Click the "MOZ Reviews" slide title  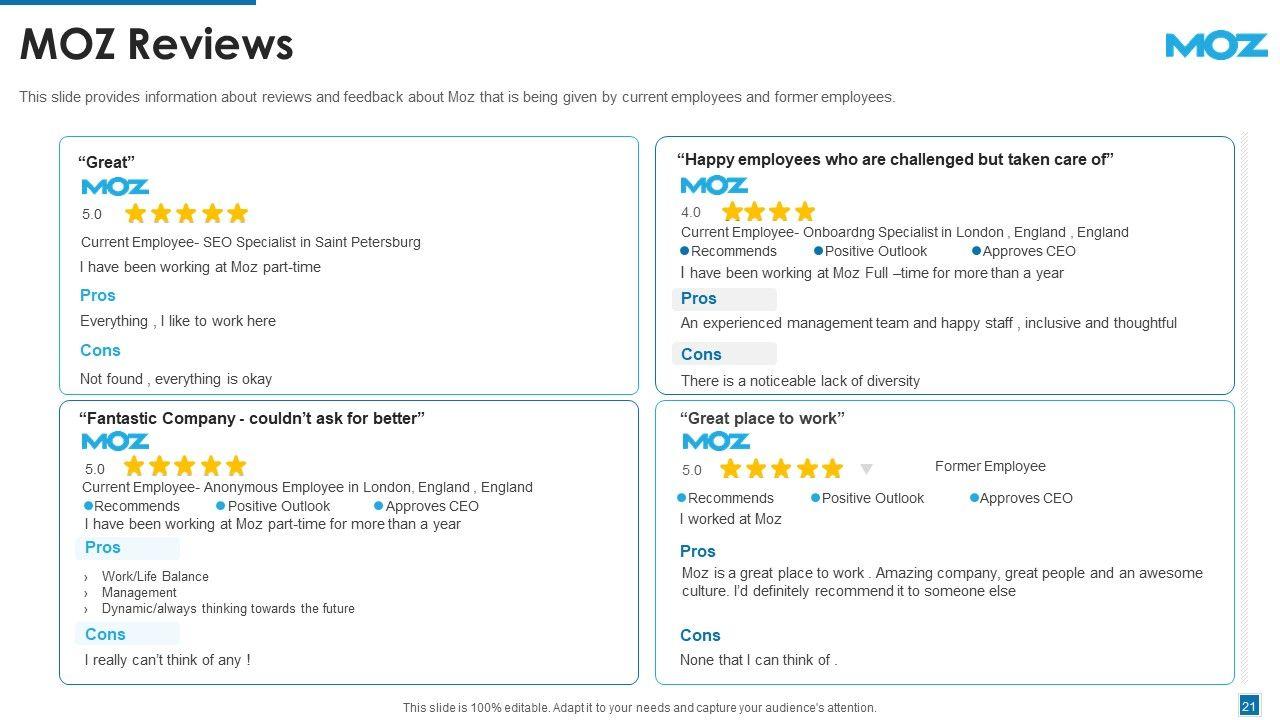[x=157, y=45]
